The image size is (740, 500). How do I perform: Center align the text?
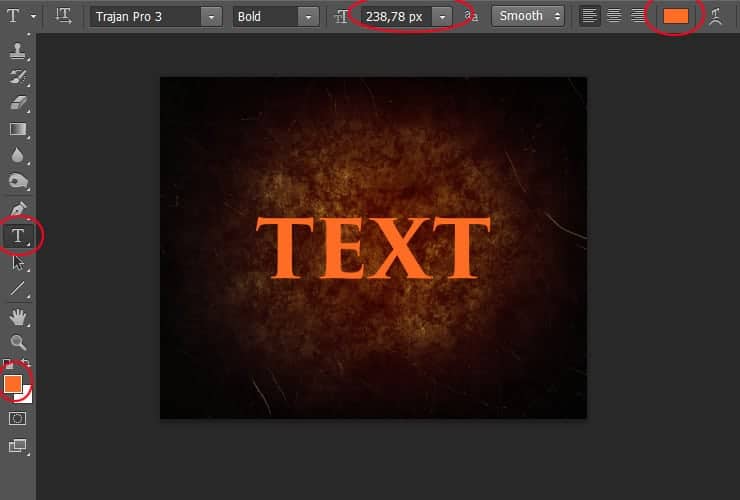point(614,16)
